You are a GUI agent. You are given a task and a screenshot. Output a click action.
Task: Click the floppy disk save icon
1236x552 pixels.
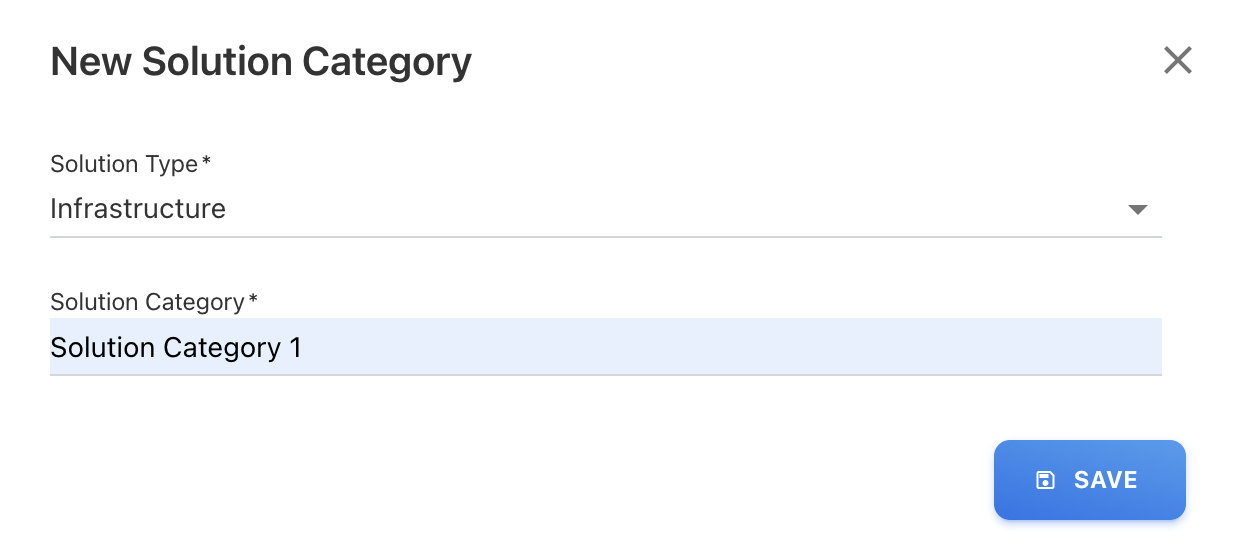click(1045, 480)
